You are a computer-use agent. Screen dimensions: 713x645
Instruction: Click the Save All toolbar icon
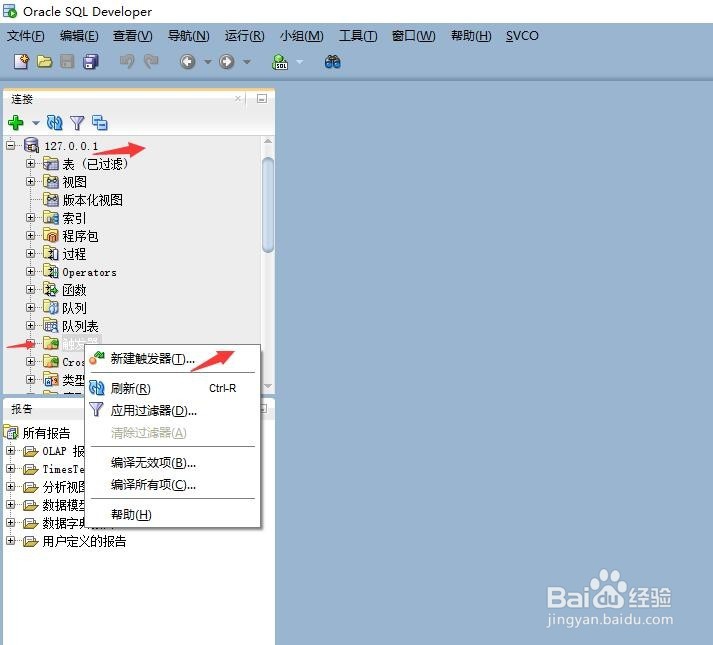(91, 61)
